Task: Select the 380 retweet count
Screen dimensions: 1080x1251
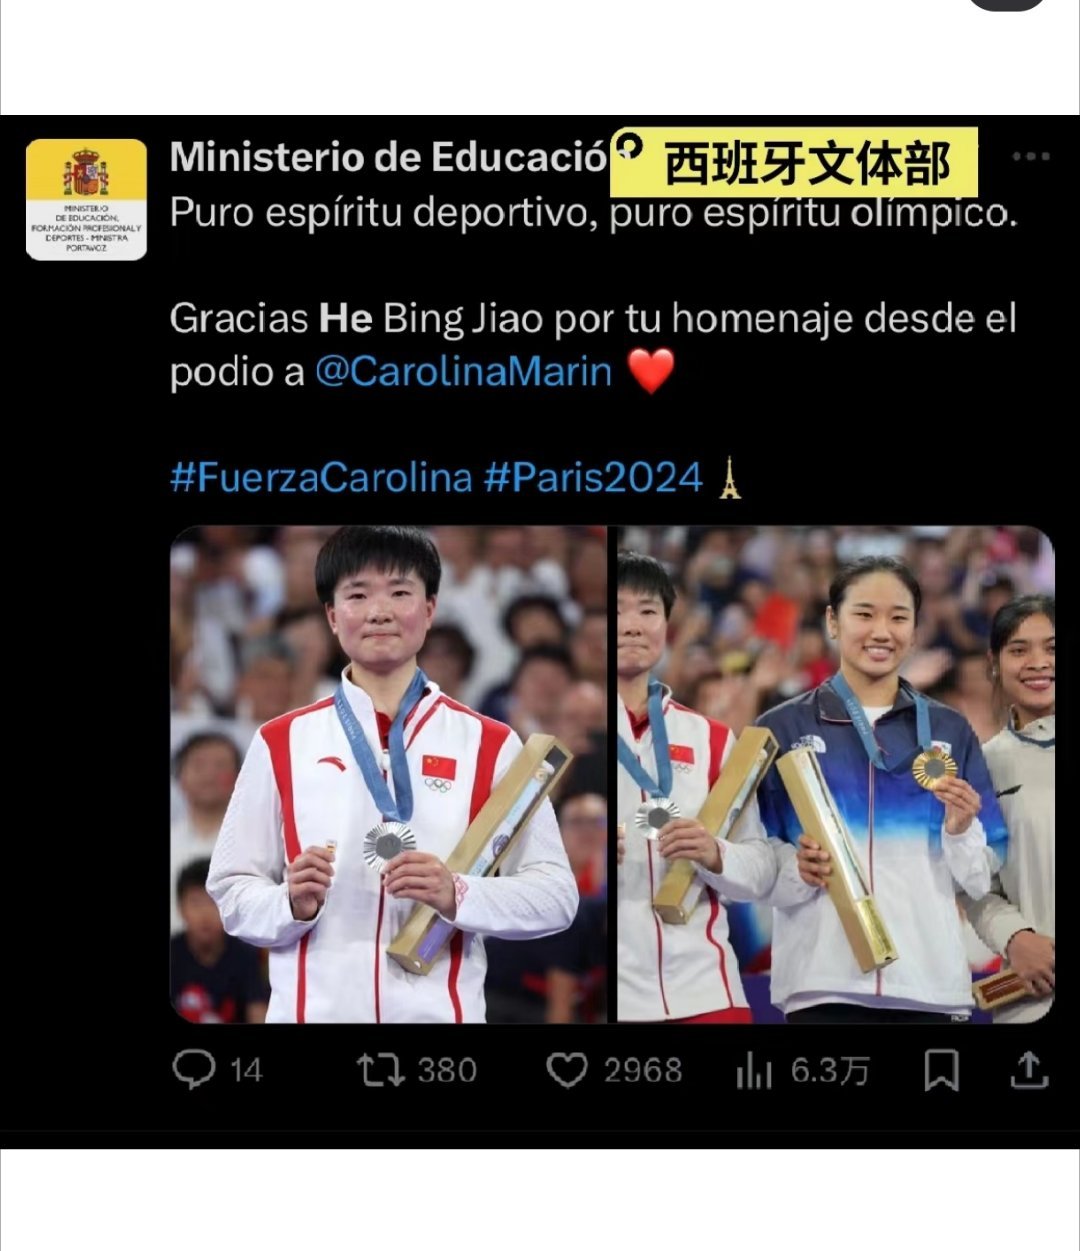Action: pos(447,1071)
